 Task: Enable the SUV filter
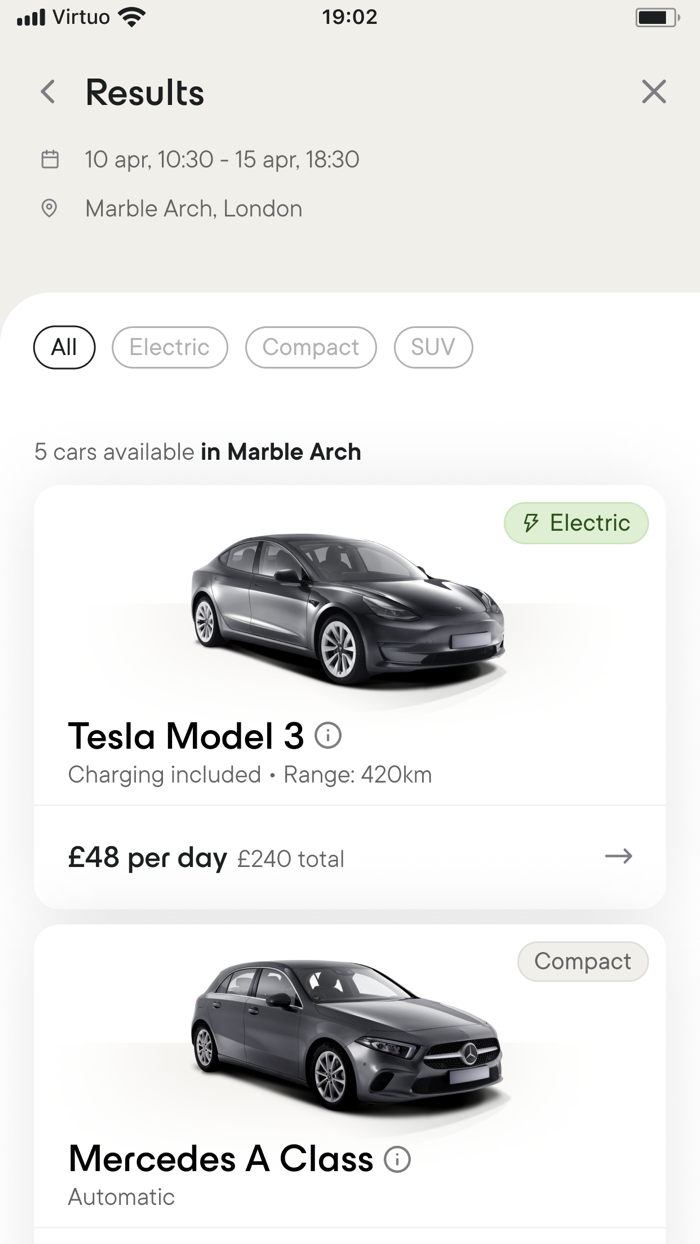[x=433, y=347]
